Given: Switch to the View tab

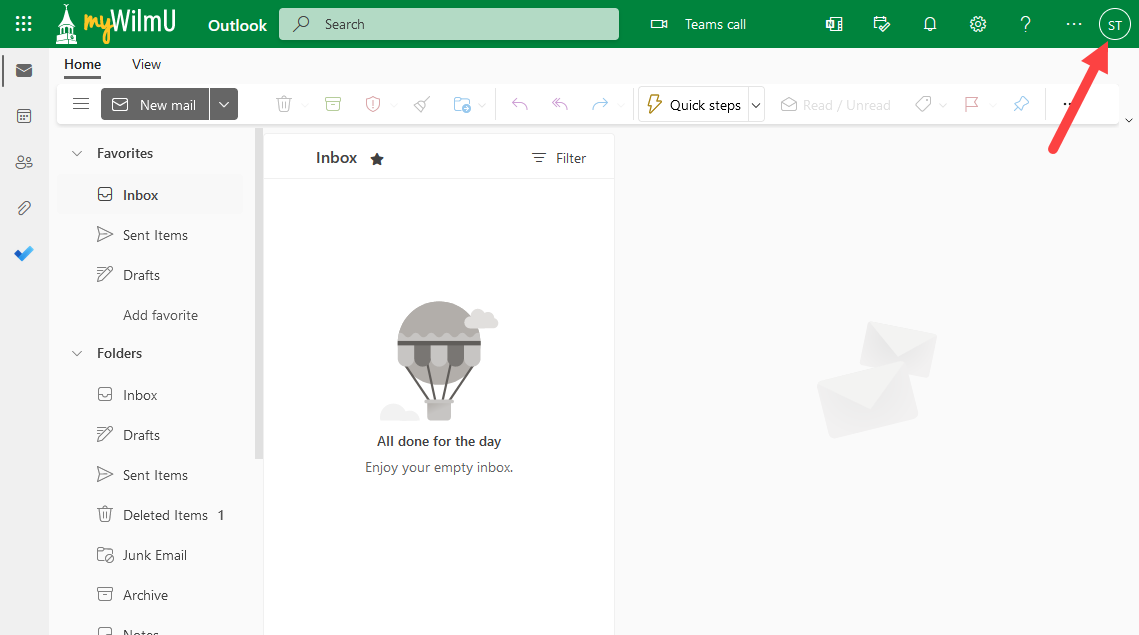Looking at the screenshot, I should [146, 64].
